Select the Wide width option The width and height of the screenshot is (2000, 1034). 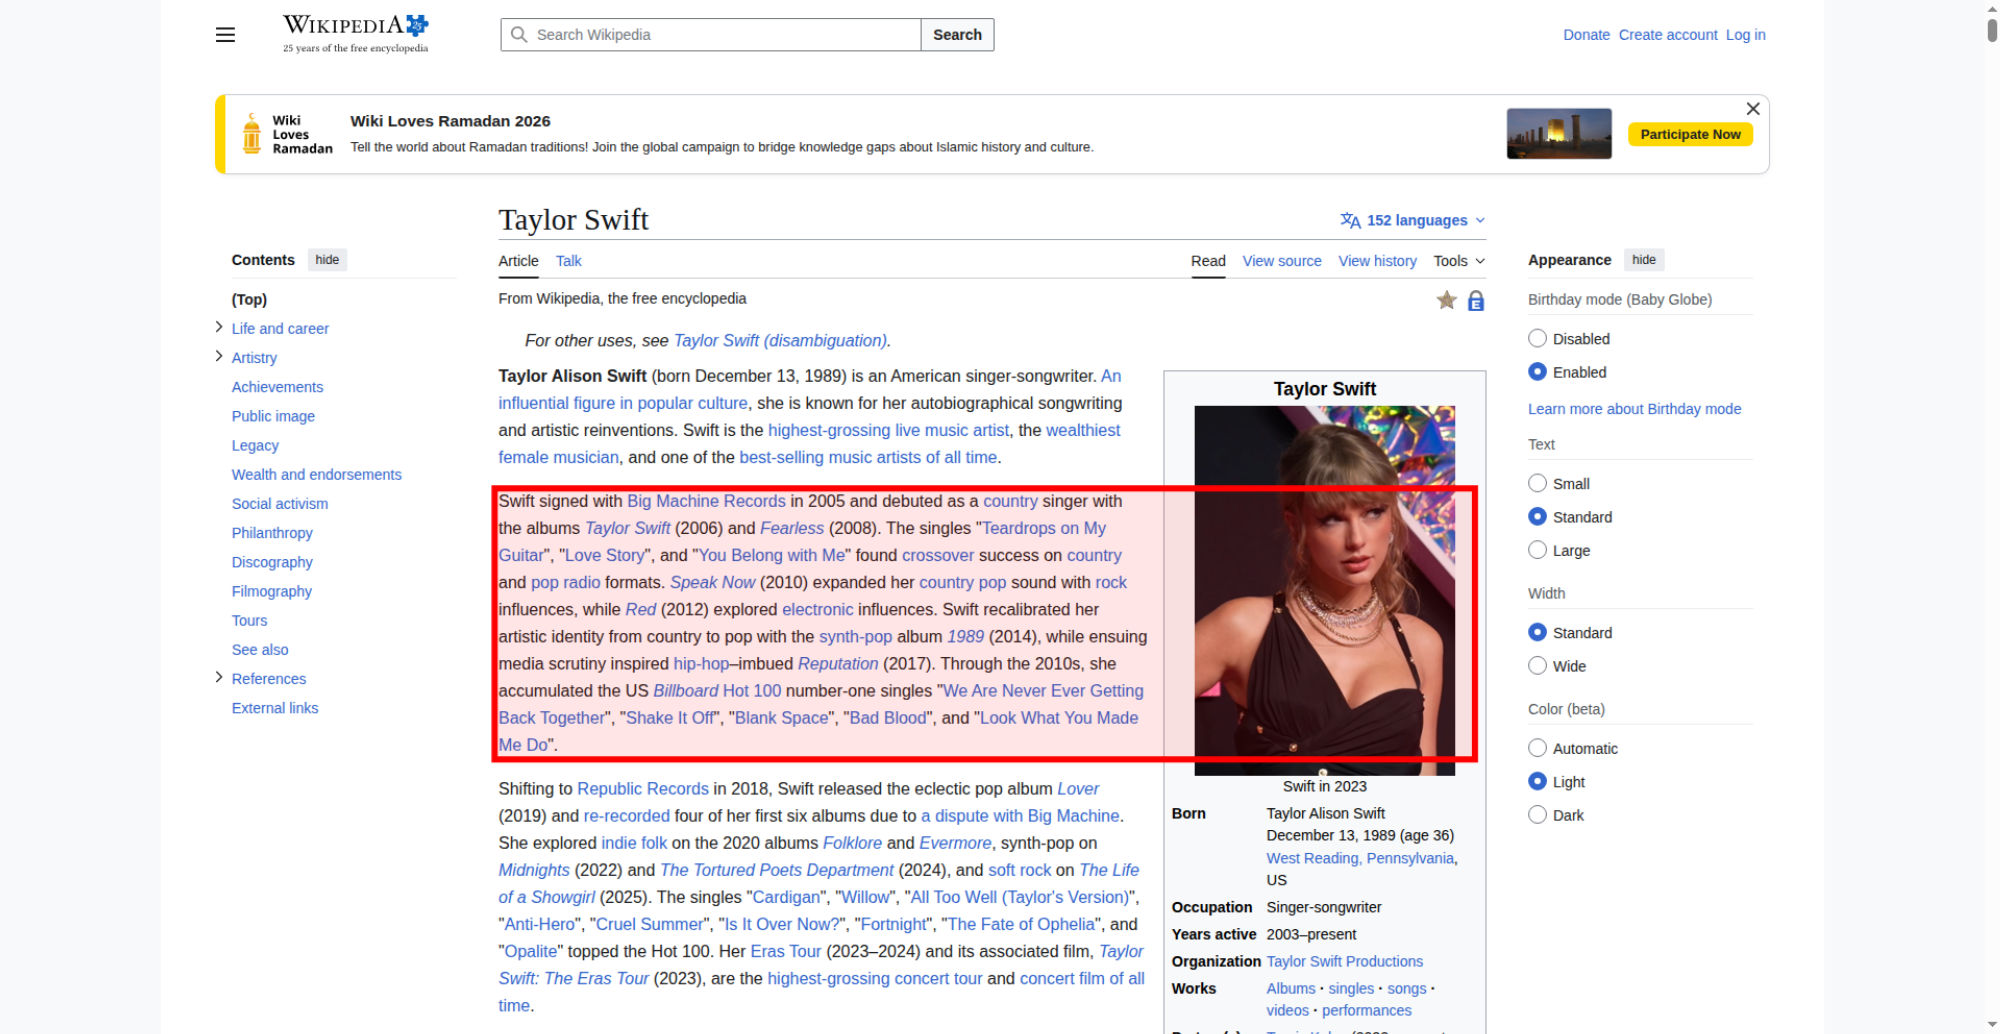click(1538, 666)
